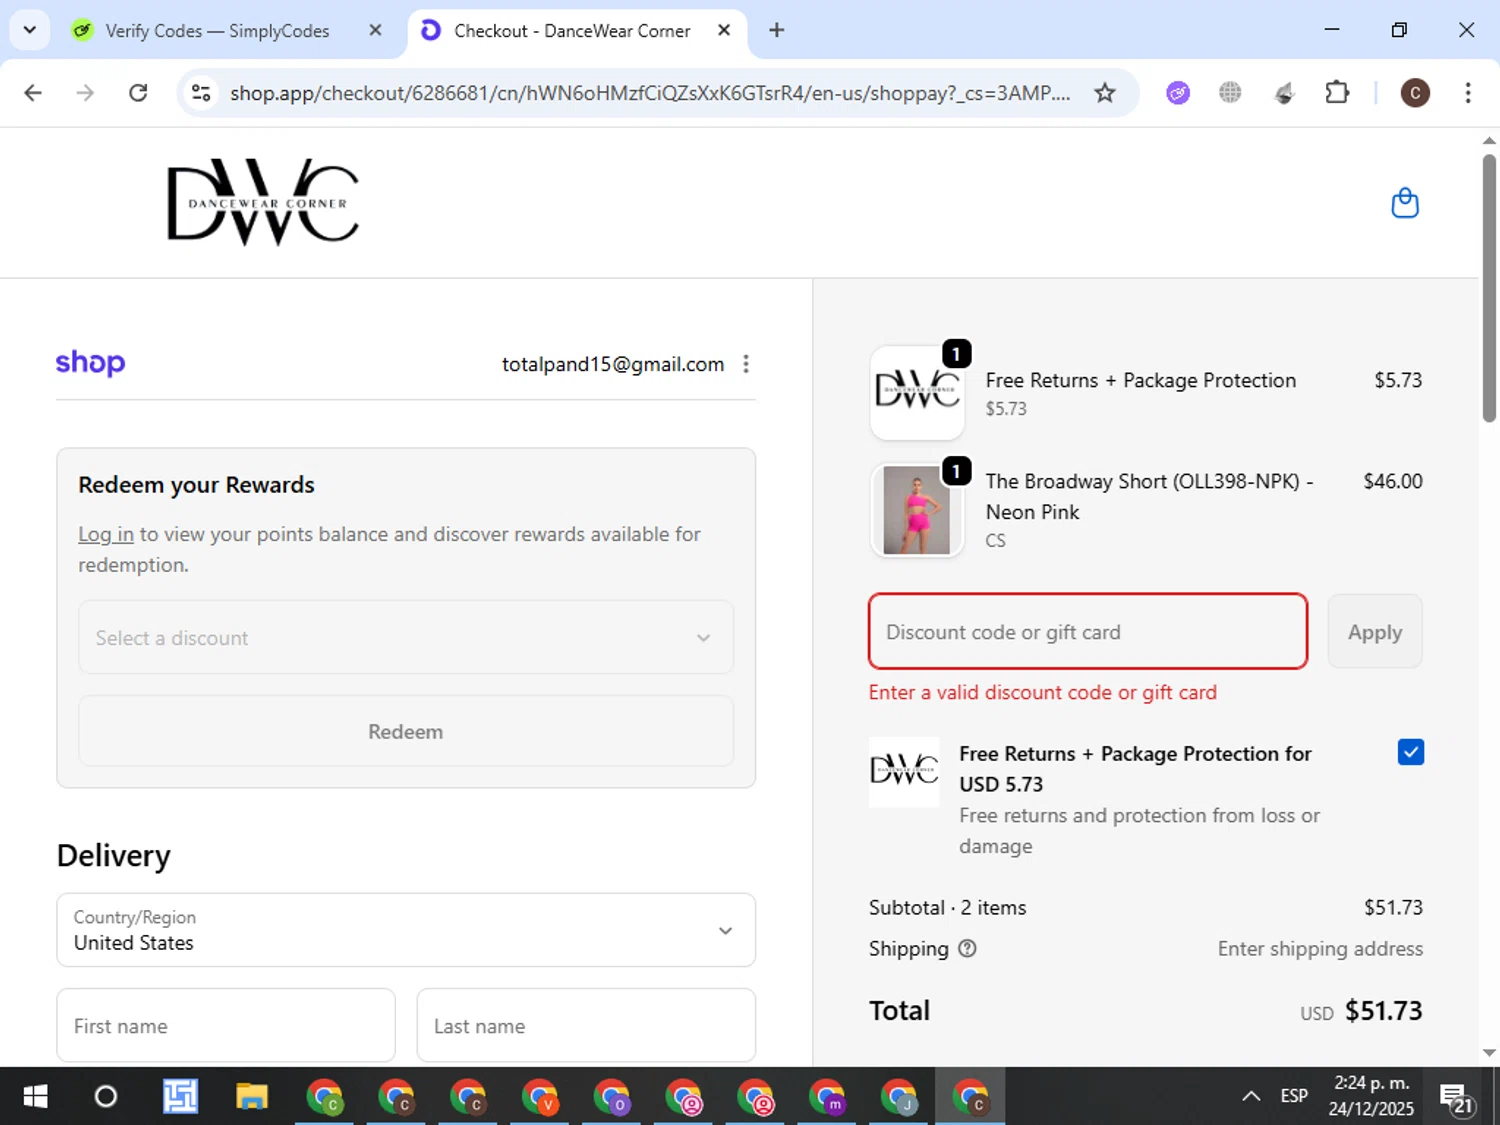Viewport: 1500px width, 1125px height.
Task: Click the Broadway Short price $46.00
Action: 1393,481
